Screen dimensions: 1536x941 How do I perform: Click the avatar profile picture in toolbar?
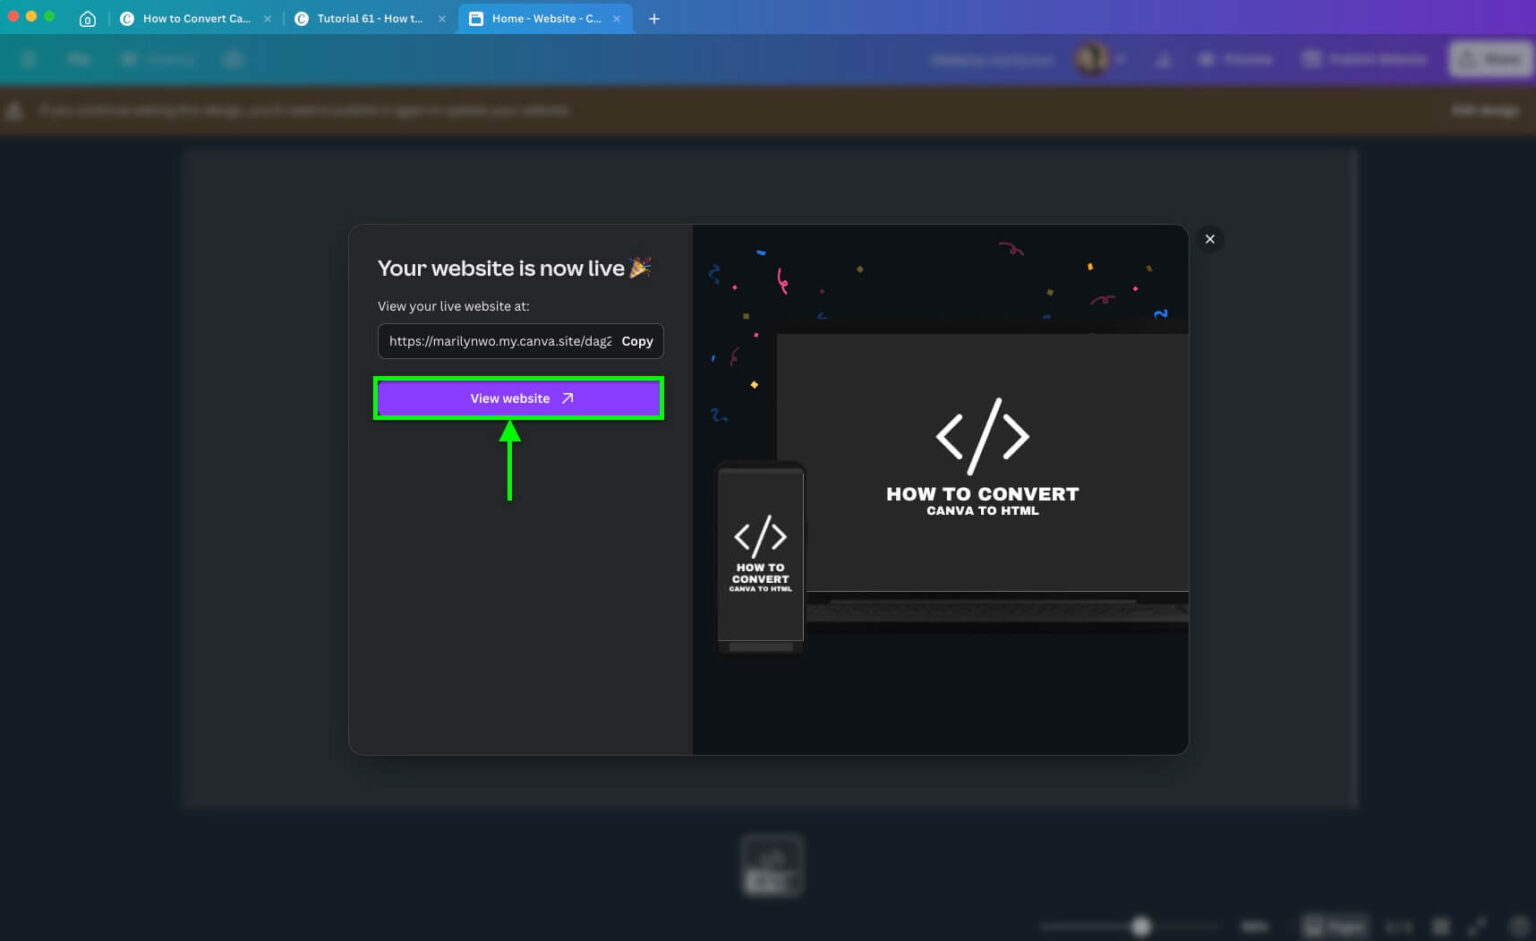[1093, 58]
